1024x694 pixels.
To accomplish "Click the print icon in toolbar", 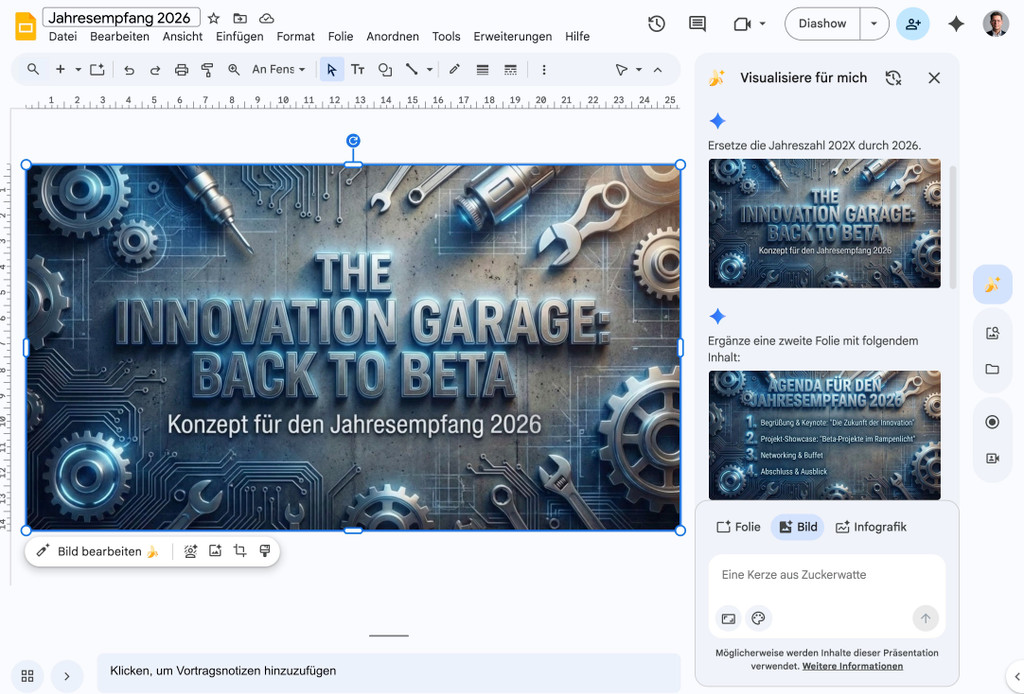I will point(181,70).
